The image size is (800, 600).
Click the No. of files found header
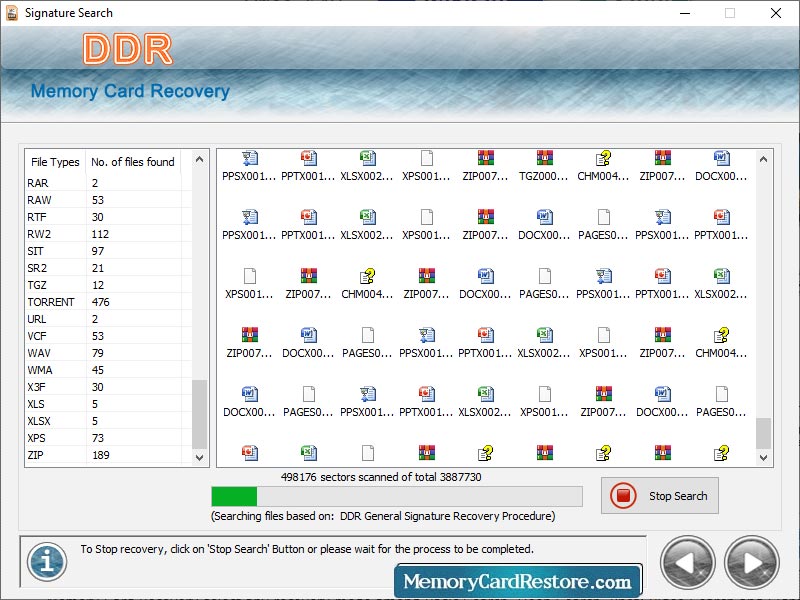(133, 162)
